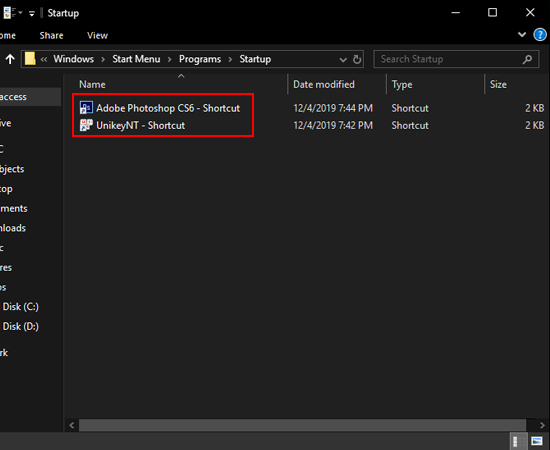
Task: Switch to Large icons view
Action: point(537,441)
